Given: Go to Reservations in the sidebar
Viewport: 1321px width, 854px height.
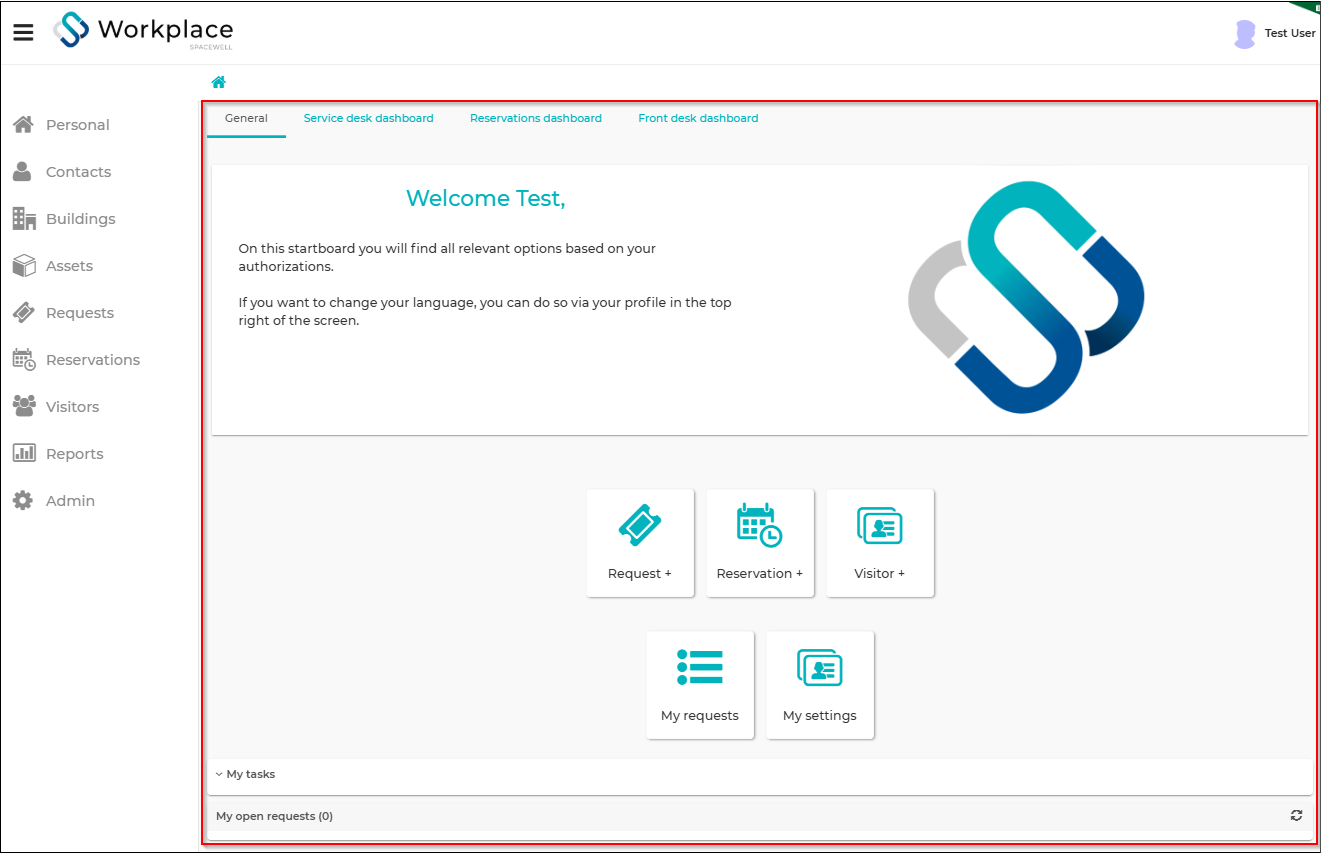Looking at the screenshot, I should pos(93,360).
